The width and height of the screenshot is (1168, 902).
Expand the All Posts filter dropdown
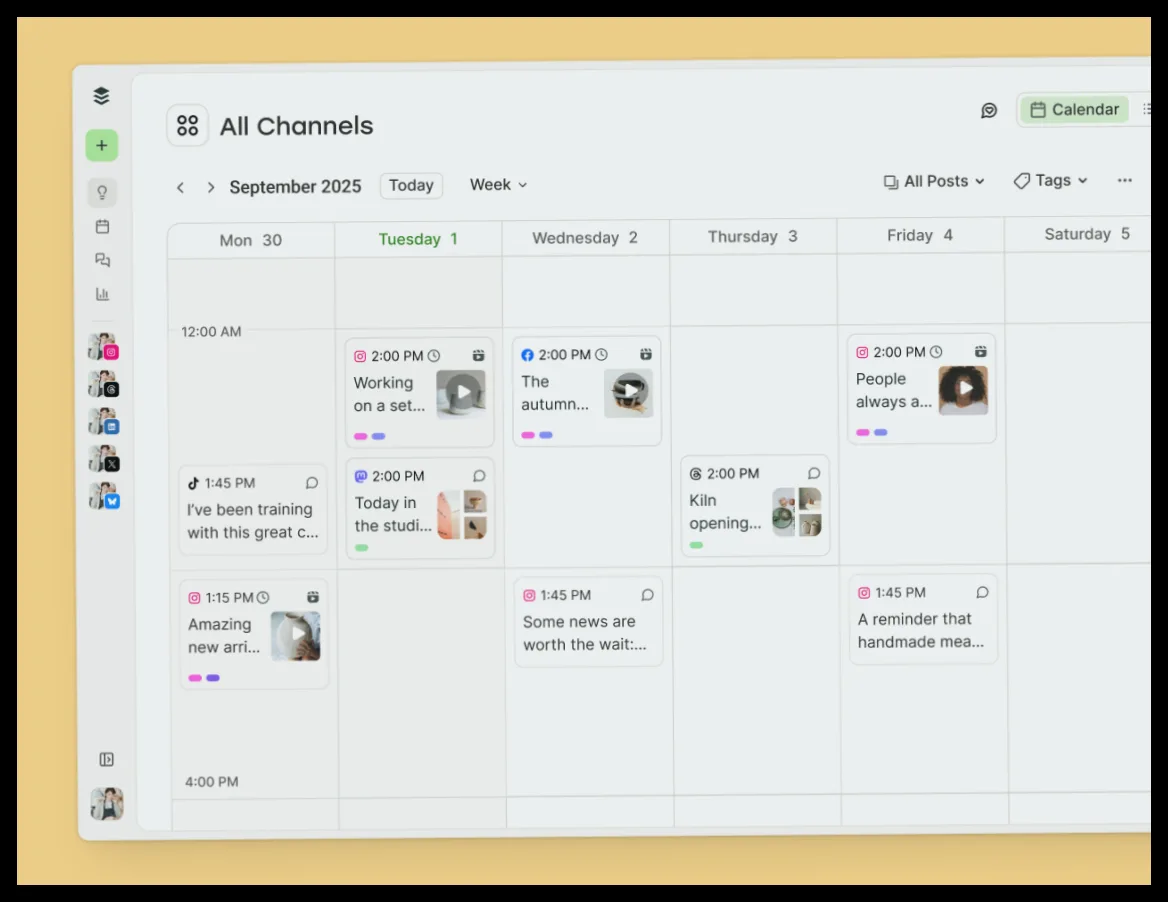pos(934,182)
